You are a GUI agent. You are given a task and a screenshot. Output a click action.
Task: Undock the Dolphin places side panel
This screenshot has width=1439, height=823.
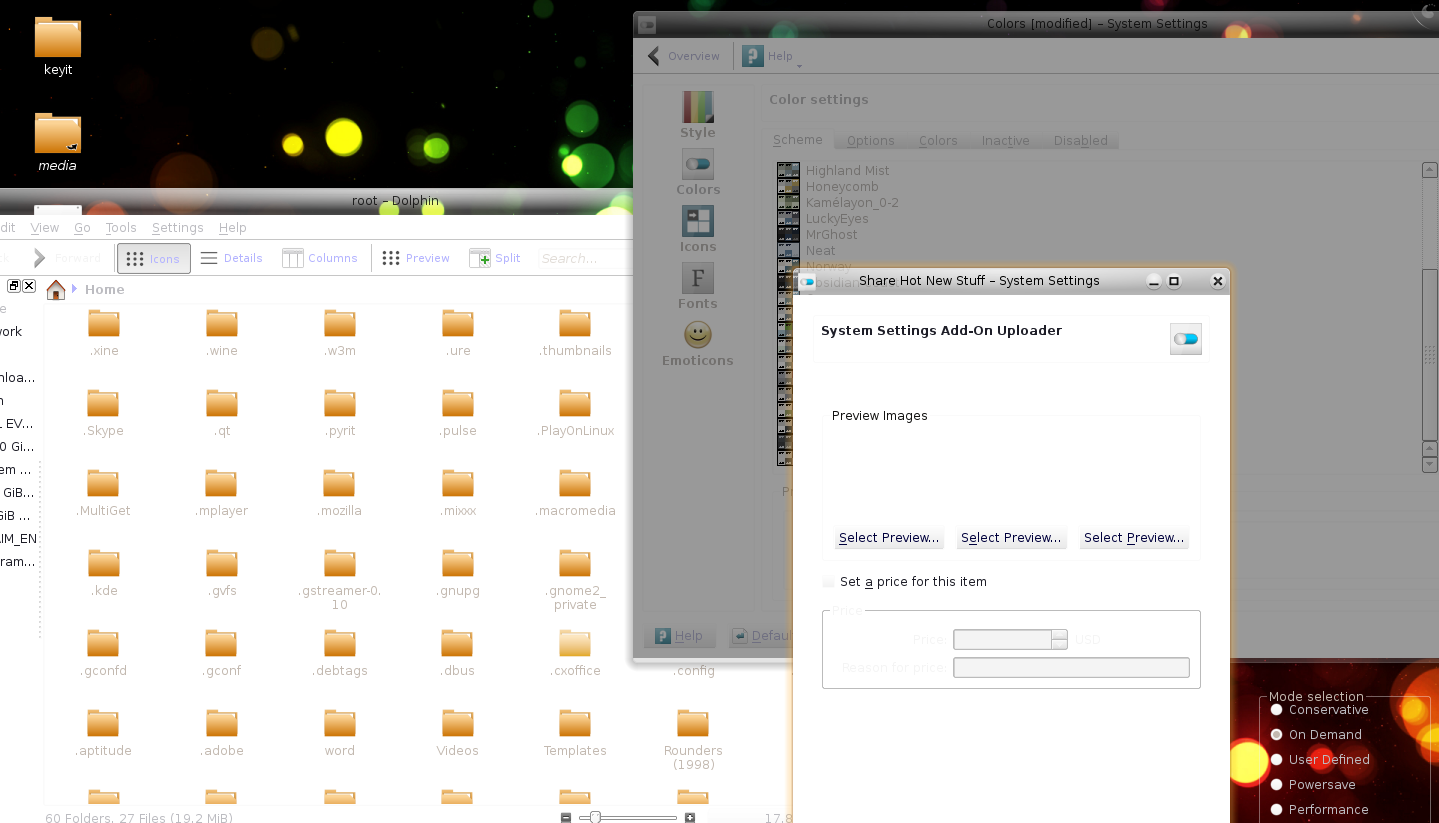click(14, 286)
